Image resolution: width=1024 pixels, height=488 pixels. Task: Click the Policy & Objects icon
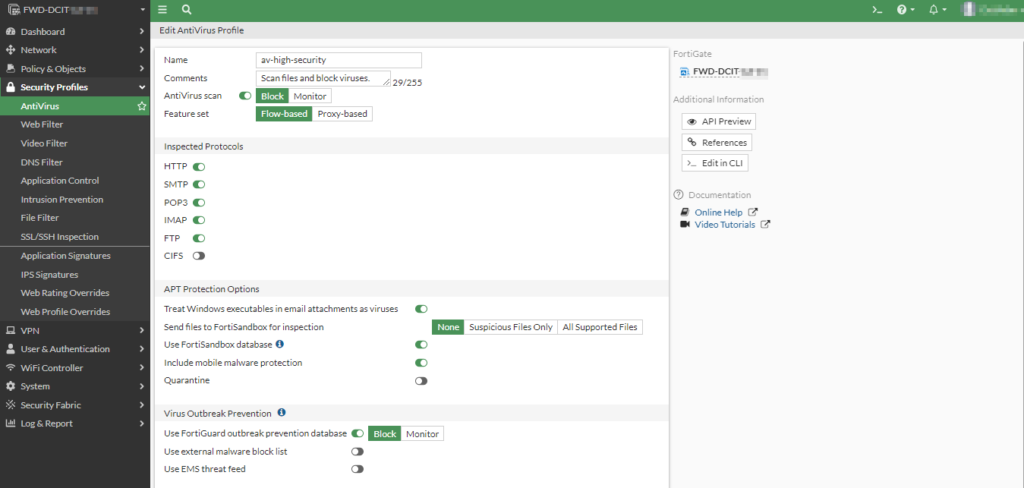pyautogui.click(x=10, y=69)
